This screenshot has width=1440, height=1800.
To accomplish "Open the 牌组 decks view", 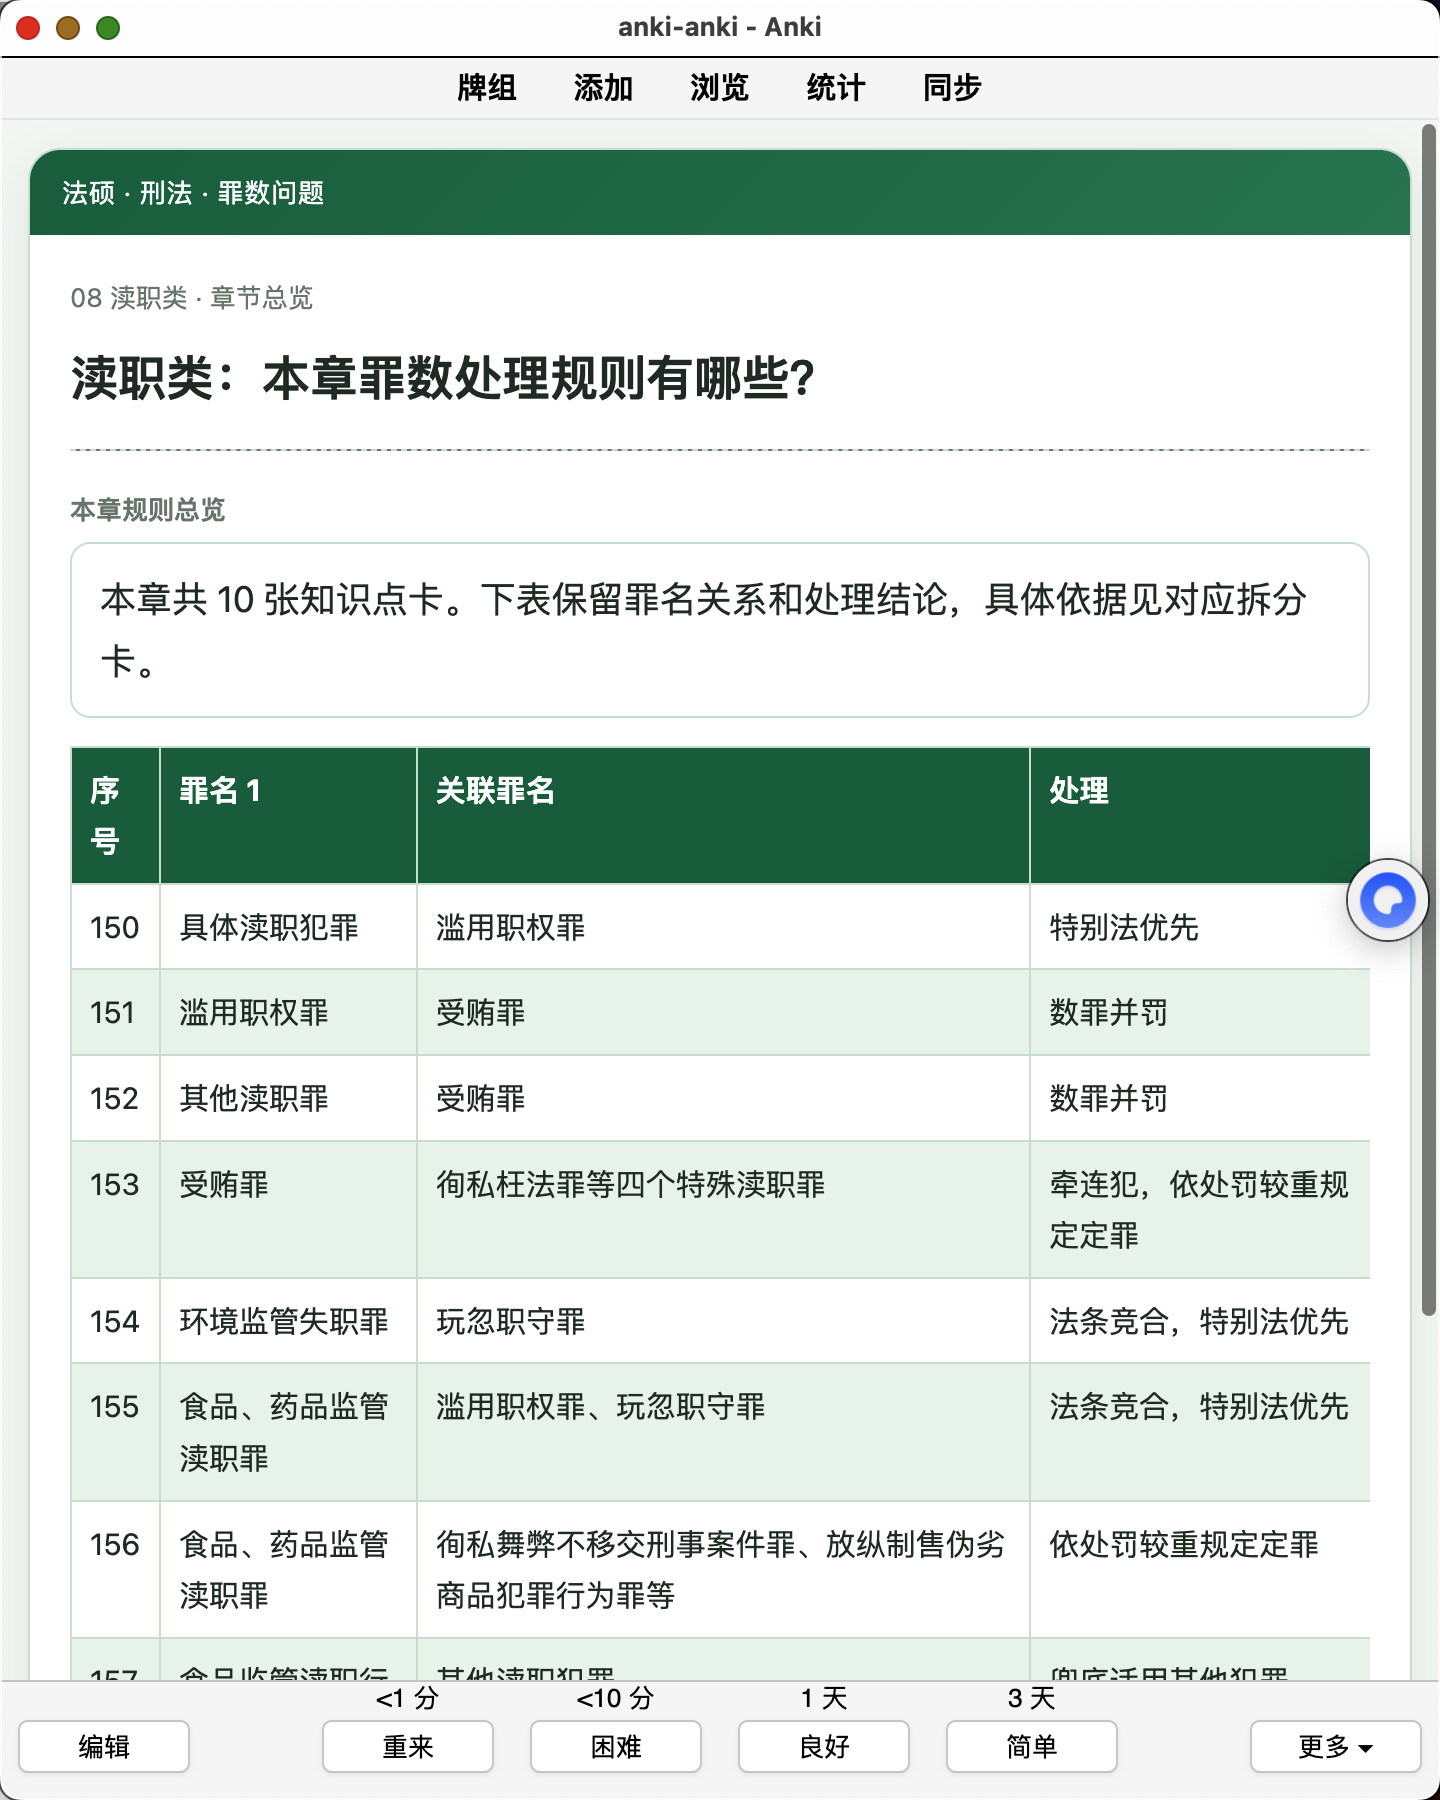I will (487, 88).
